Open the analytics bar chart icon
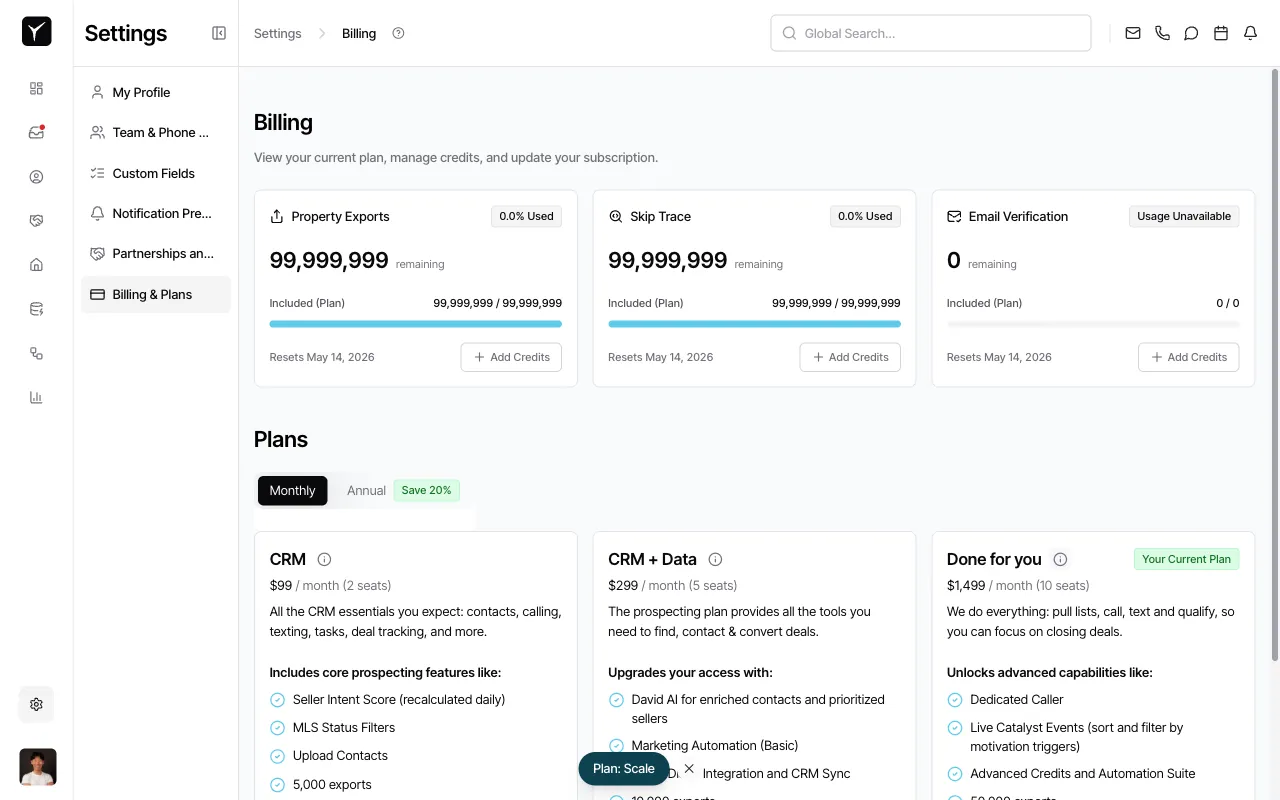Image resolution: width=1280 pixels, height=800 pixels. (x=36, y=397)
